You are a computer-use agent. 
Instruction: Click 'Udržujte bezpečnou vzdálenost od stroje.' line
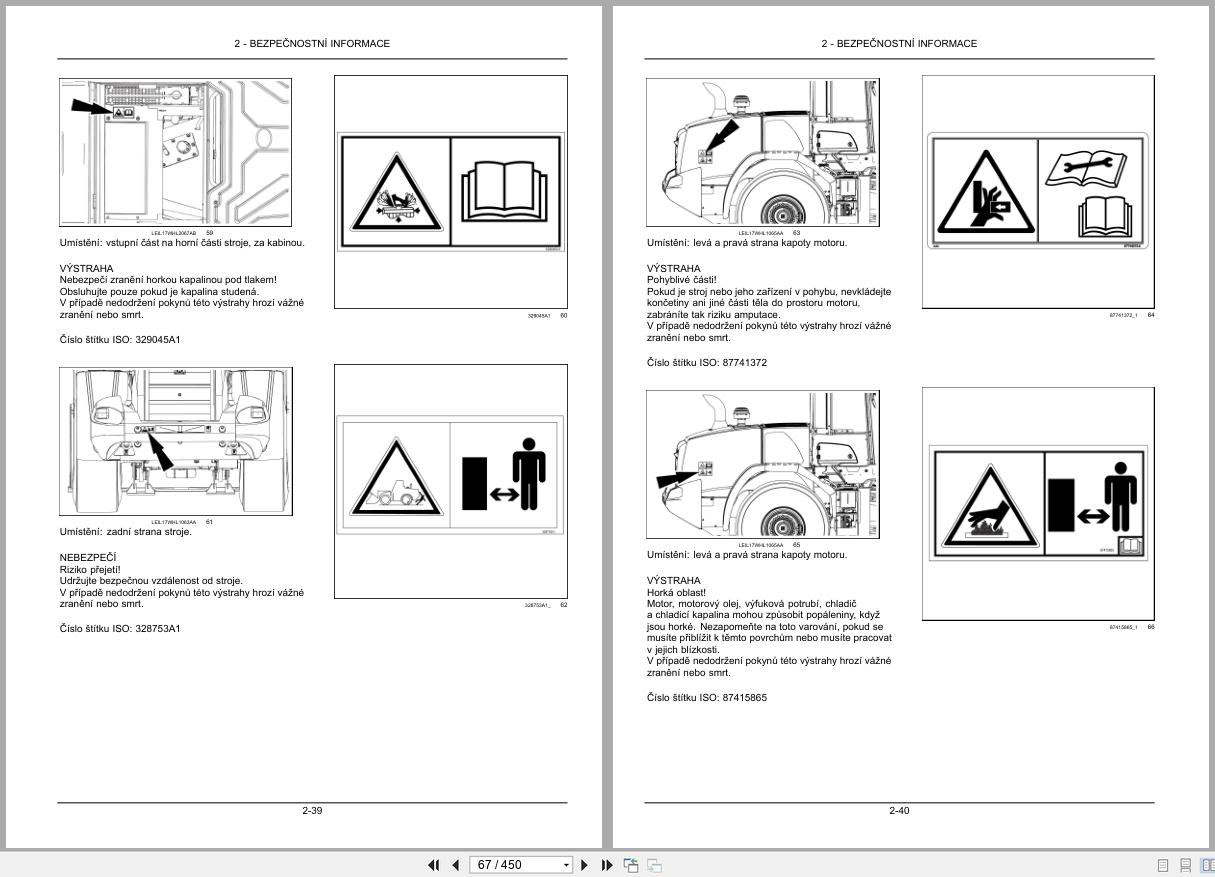point(151,581)
